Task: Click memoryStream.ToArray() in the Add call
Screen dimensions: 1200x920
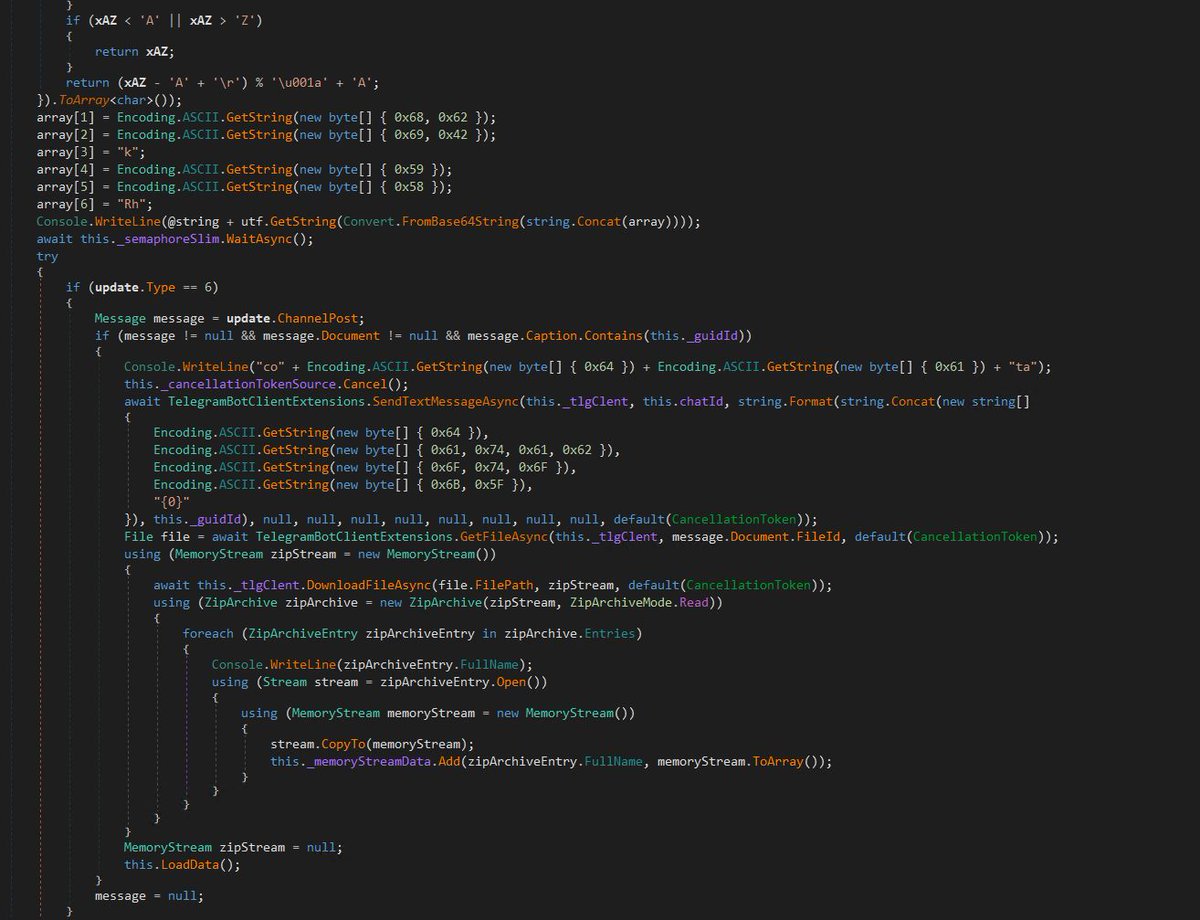Action: [739, 762]
